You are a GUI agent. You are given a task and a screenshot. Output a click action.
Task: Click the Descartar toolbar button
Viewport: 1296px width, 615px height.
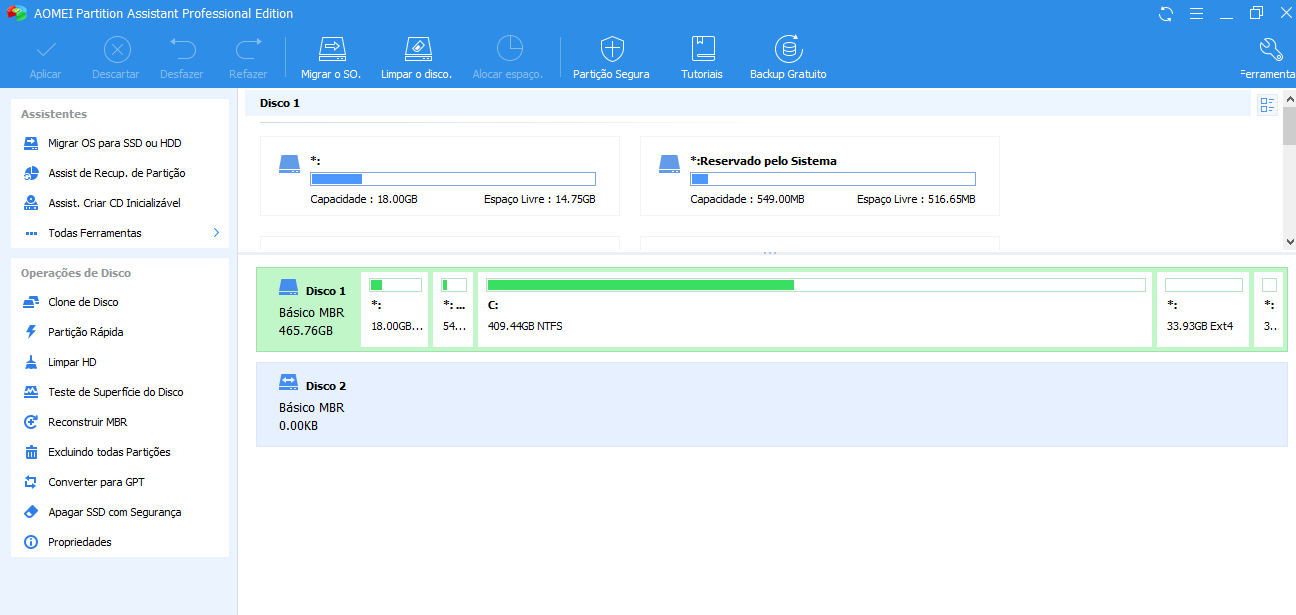116,58
